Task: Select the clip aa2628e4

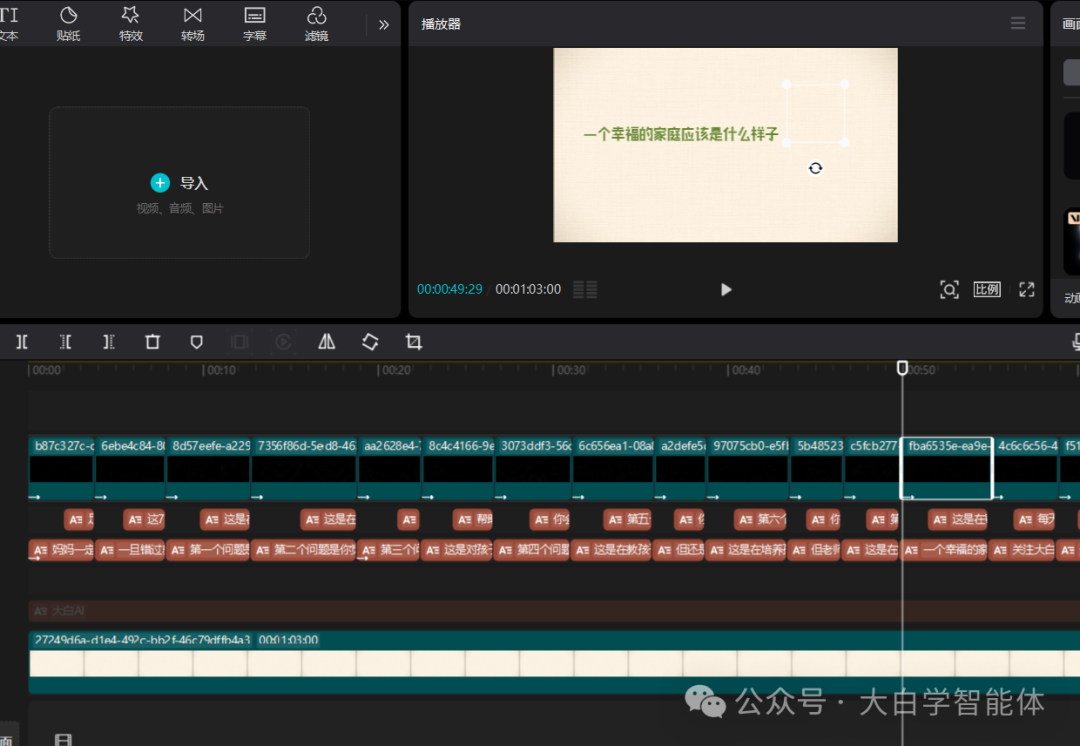Action: pos(390,468)
